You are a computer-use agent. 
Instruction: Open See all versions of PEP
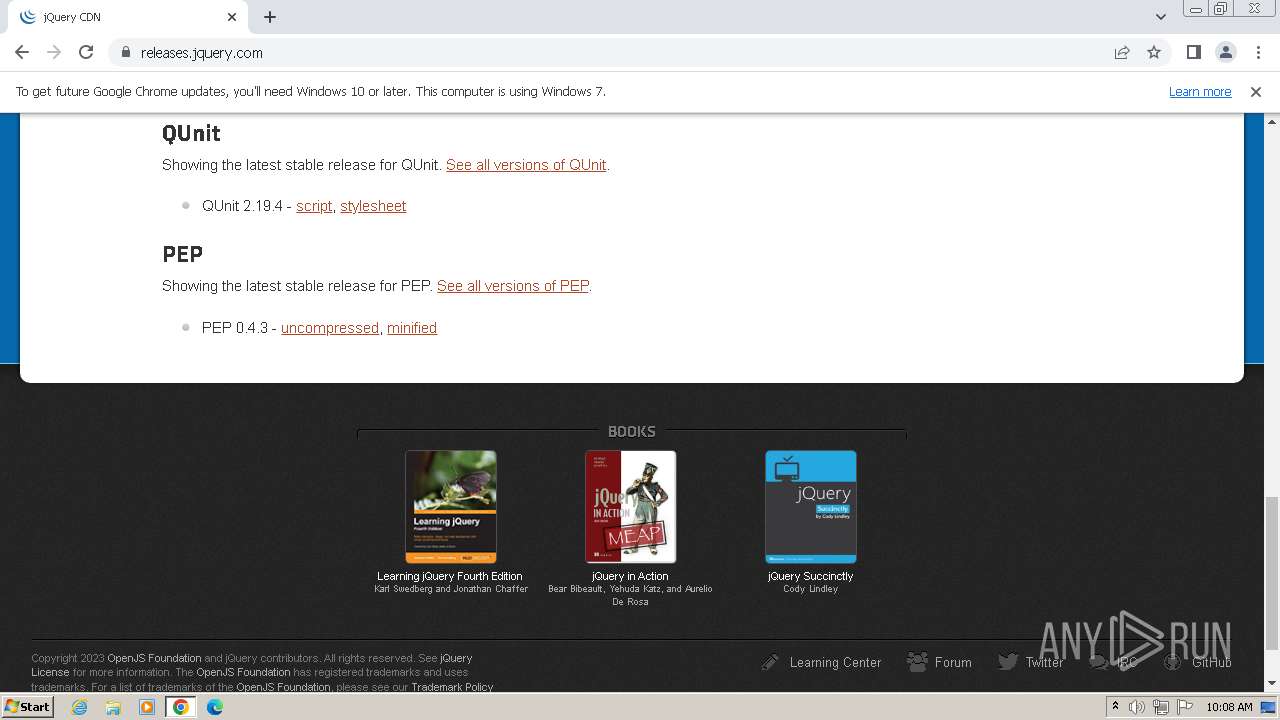[513, 286]
